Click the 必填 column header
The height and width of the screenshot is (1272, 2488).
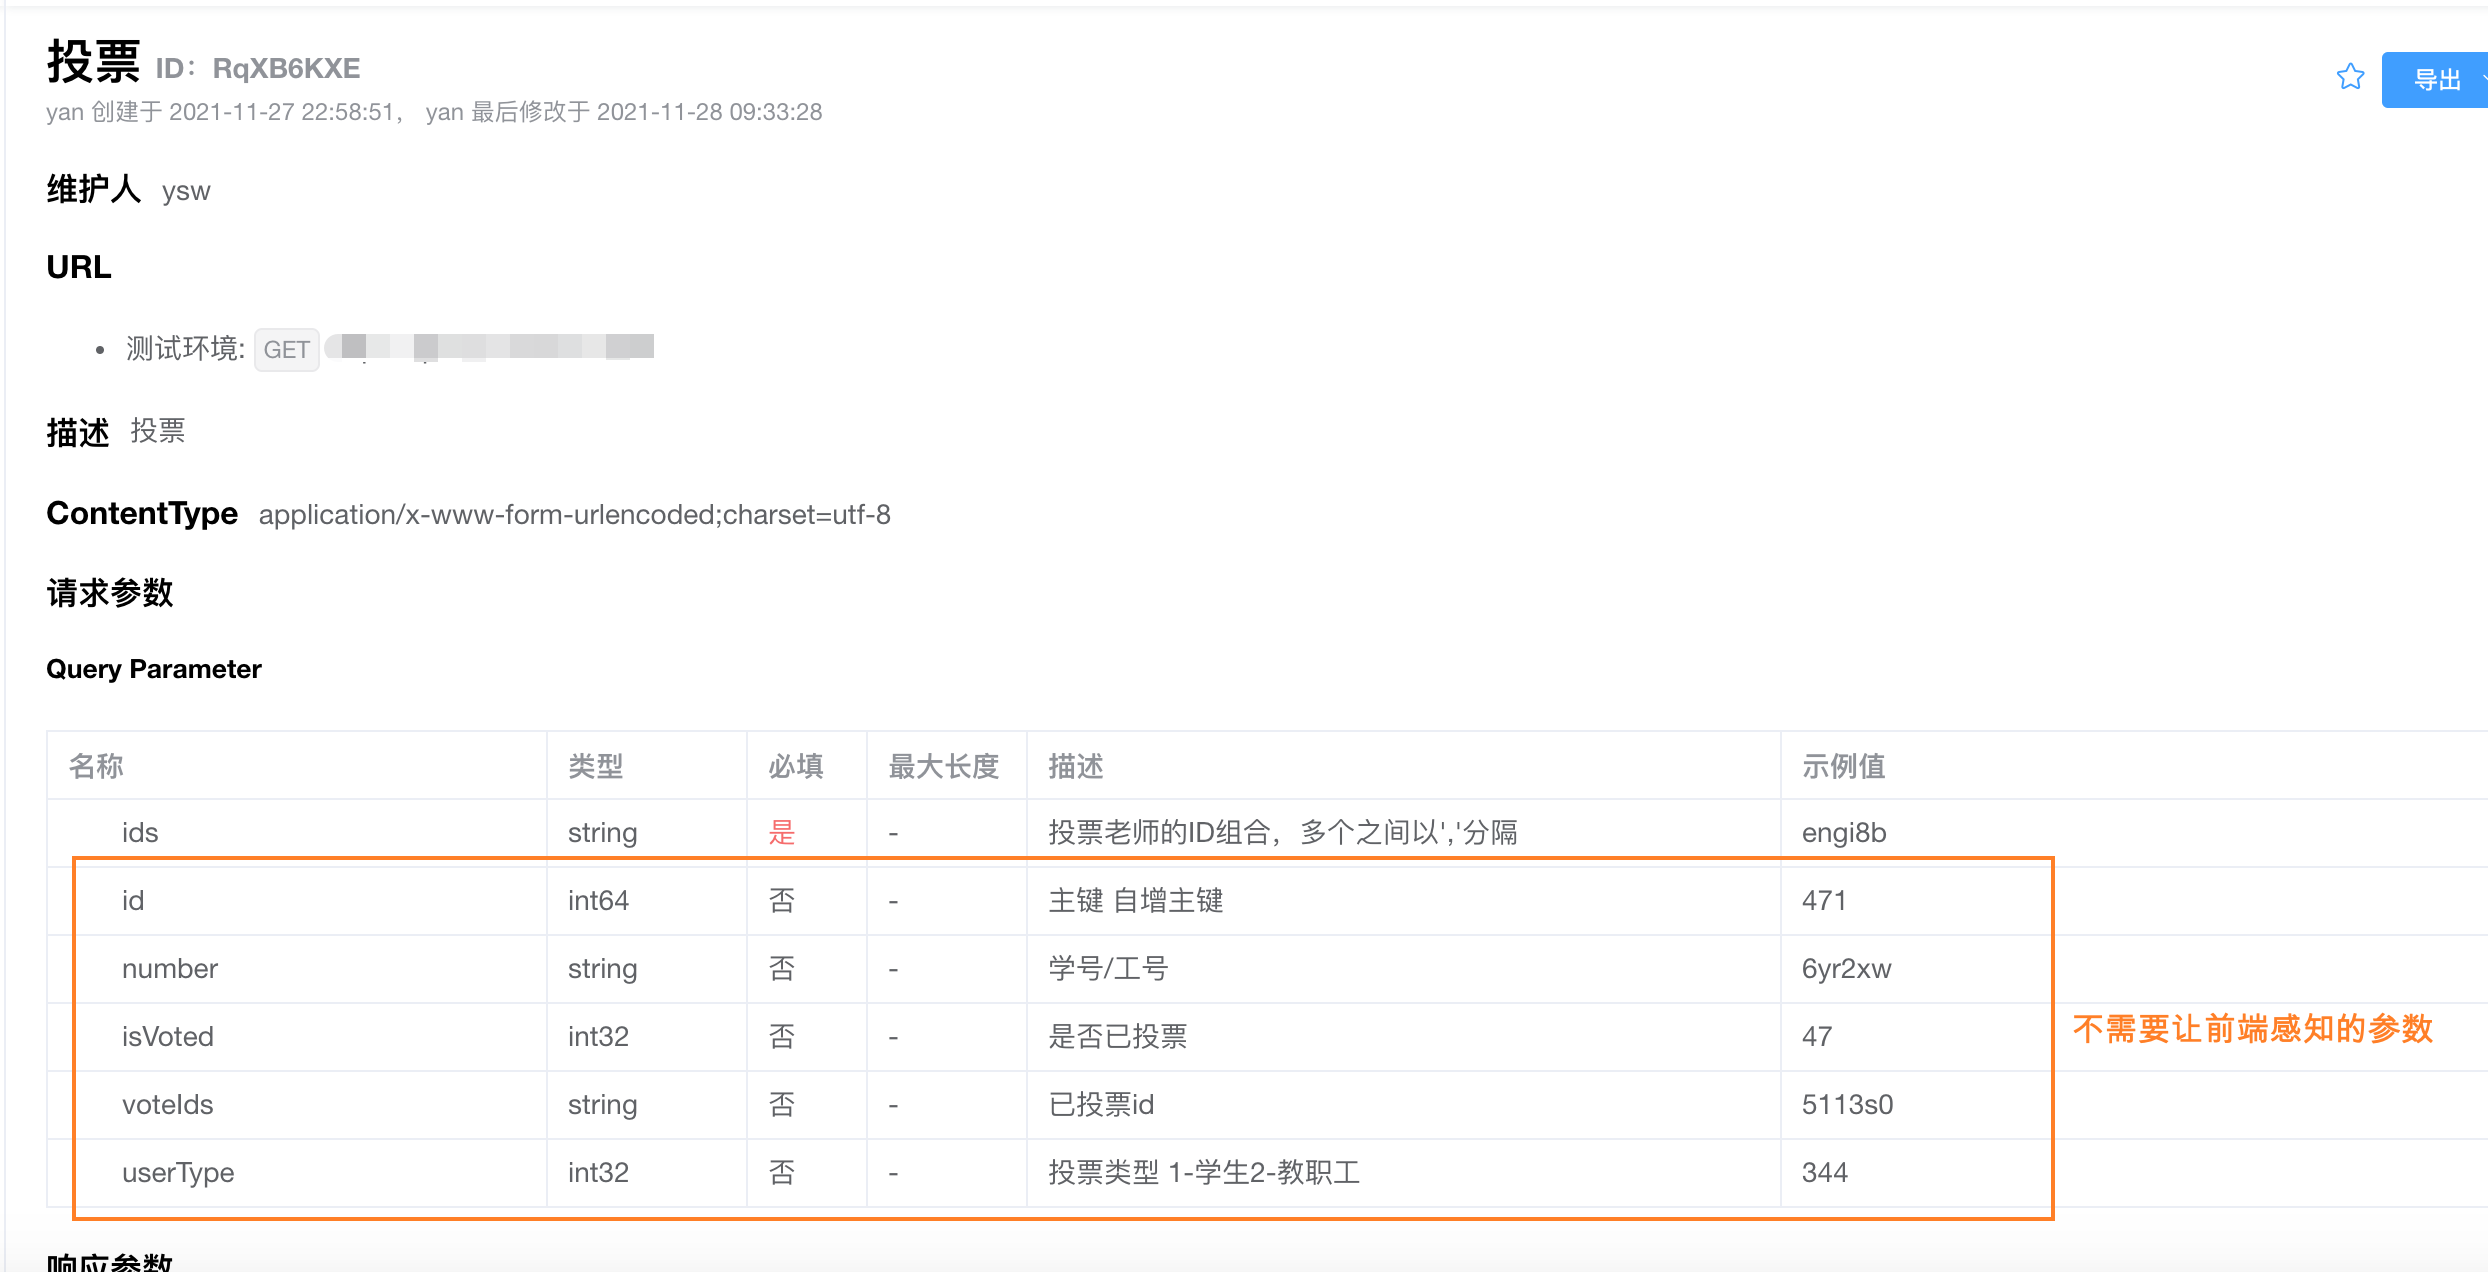796,766
